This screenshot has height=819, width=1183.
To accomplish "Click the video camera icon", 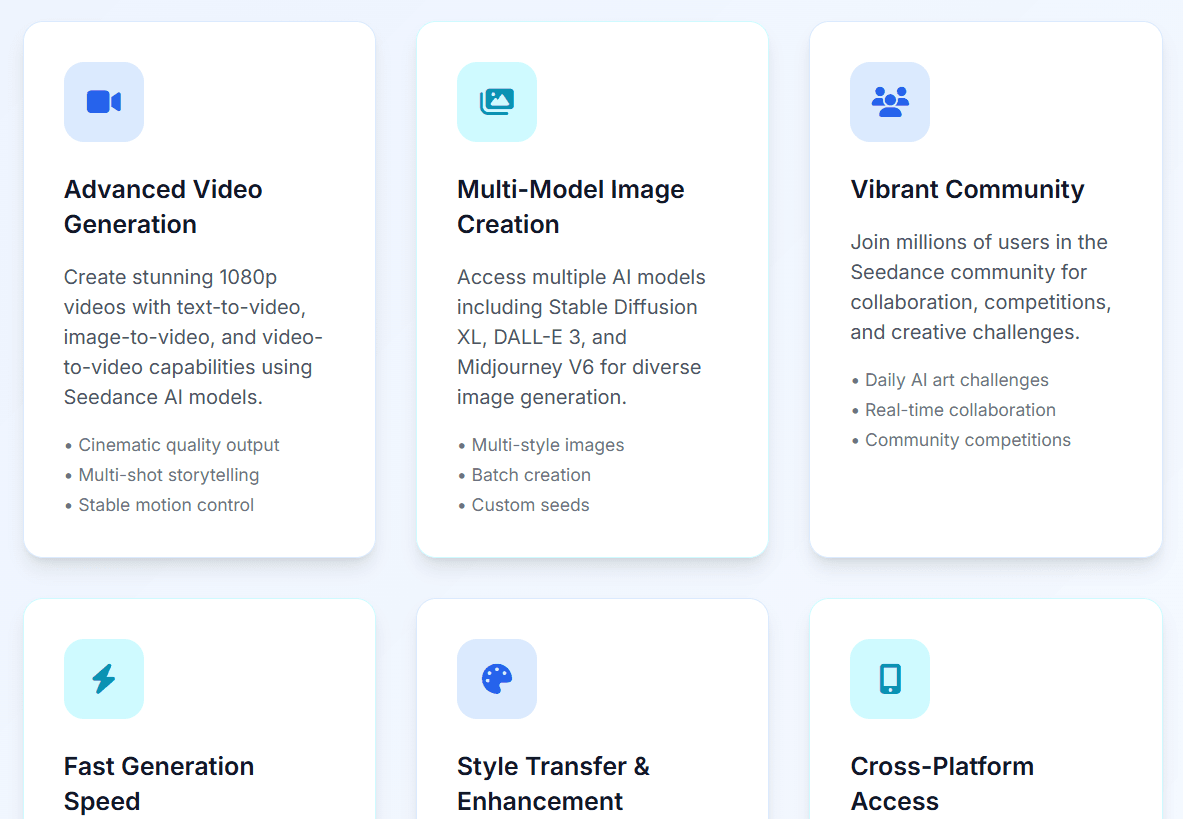I will (x=104, y=102).
